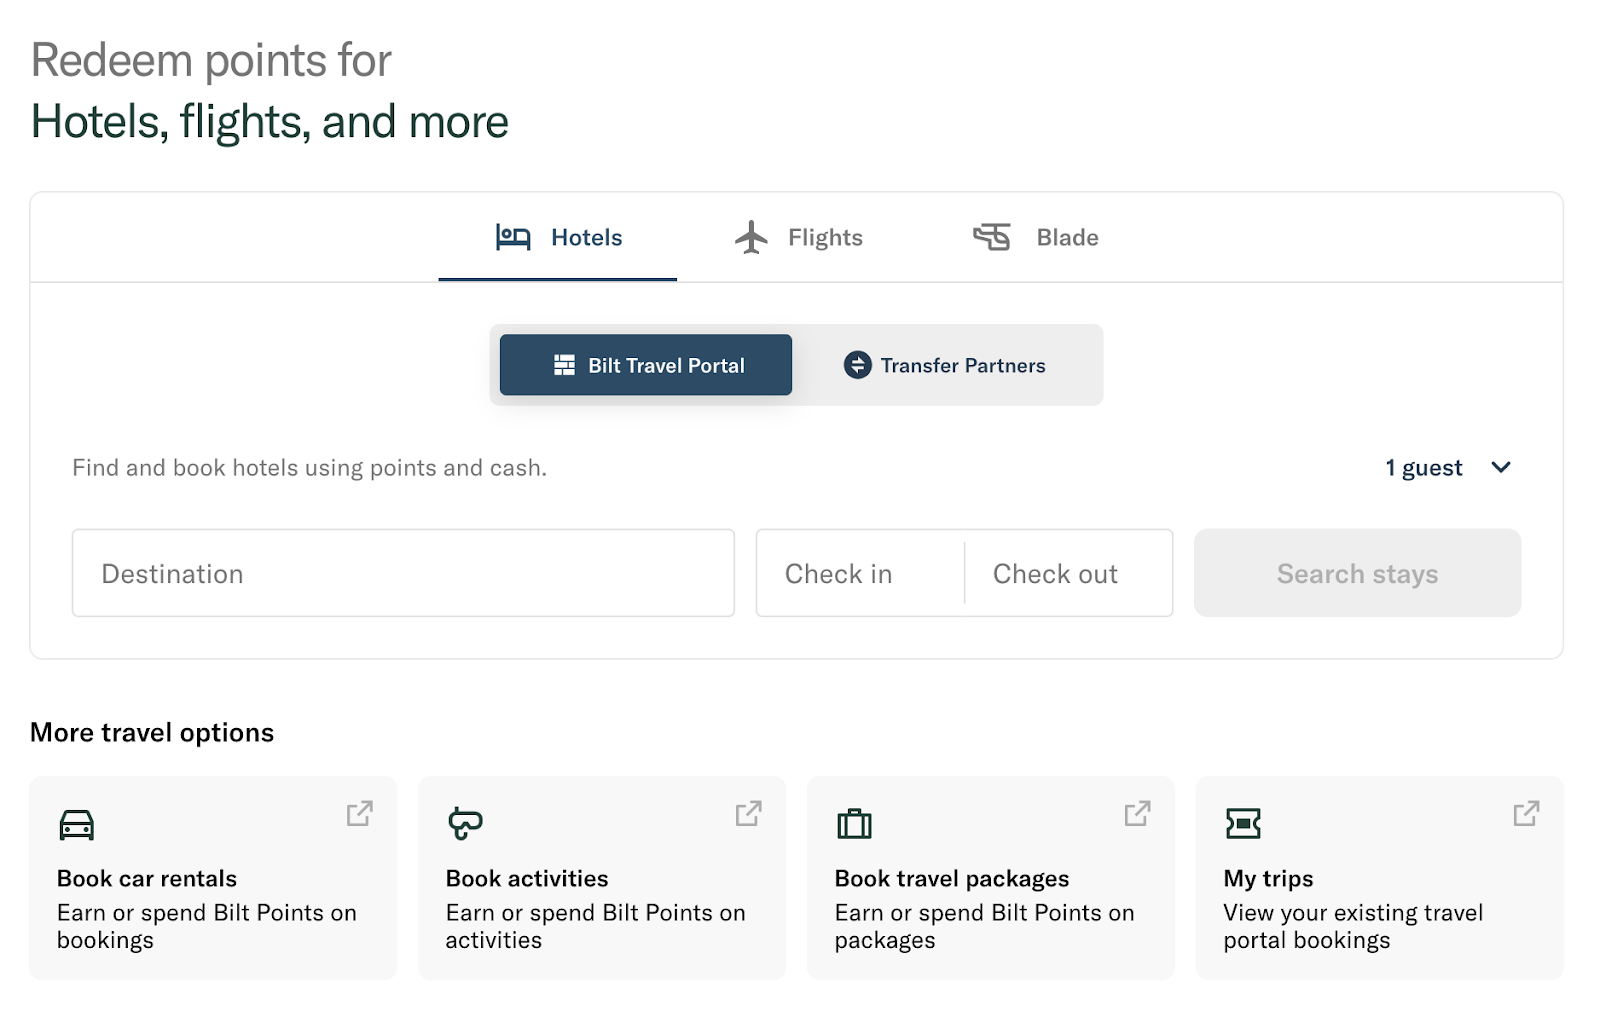Image resolution: width=1600 pixels, height=1023 pixels.
Task: Click the bed icon on Hotels tab
Action: [x=513, y=238]
